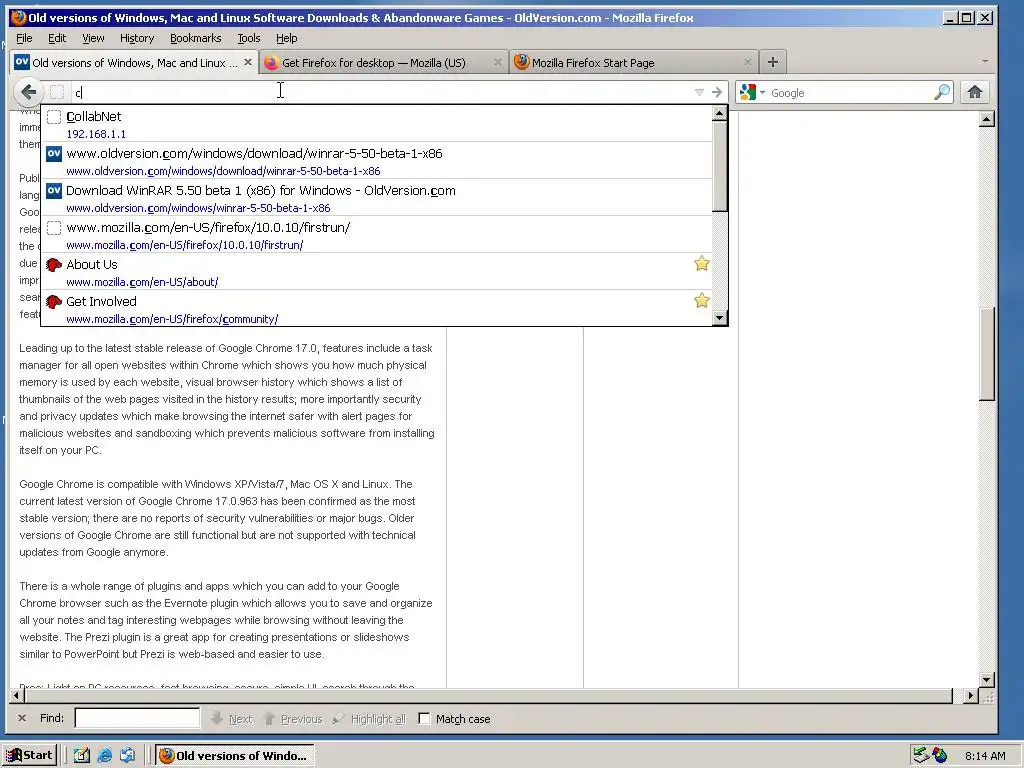
Task: Click the Firefox logo in the title bar
Action: [x=18, y=18]
